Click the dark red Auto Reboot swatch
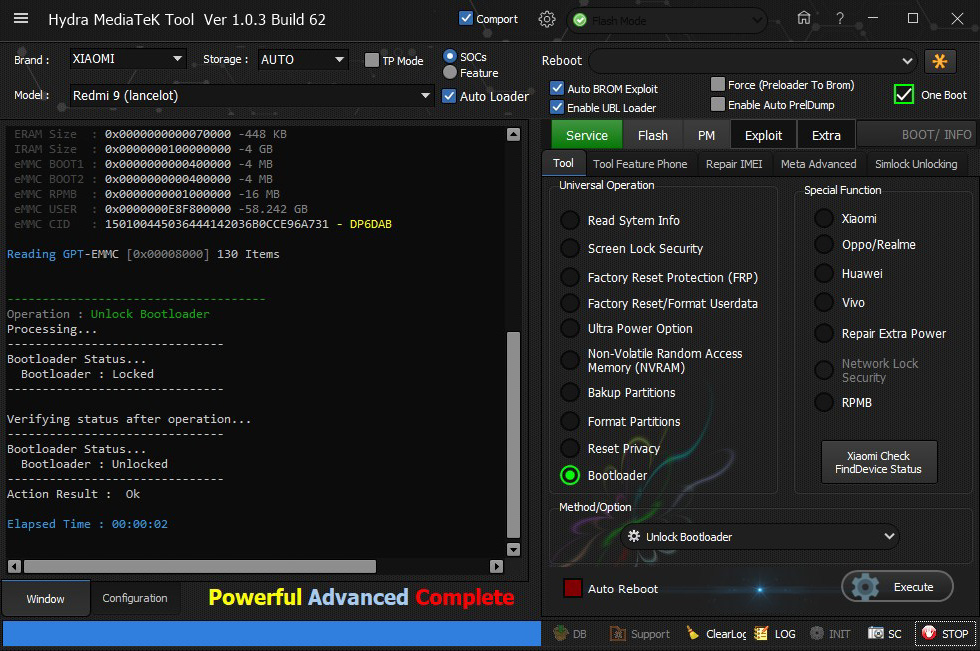980x651 pixels. pos(573,589)
